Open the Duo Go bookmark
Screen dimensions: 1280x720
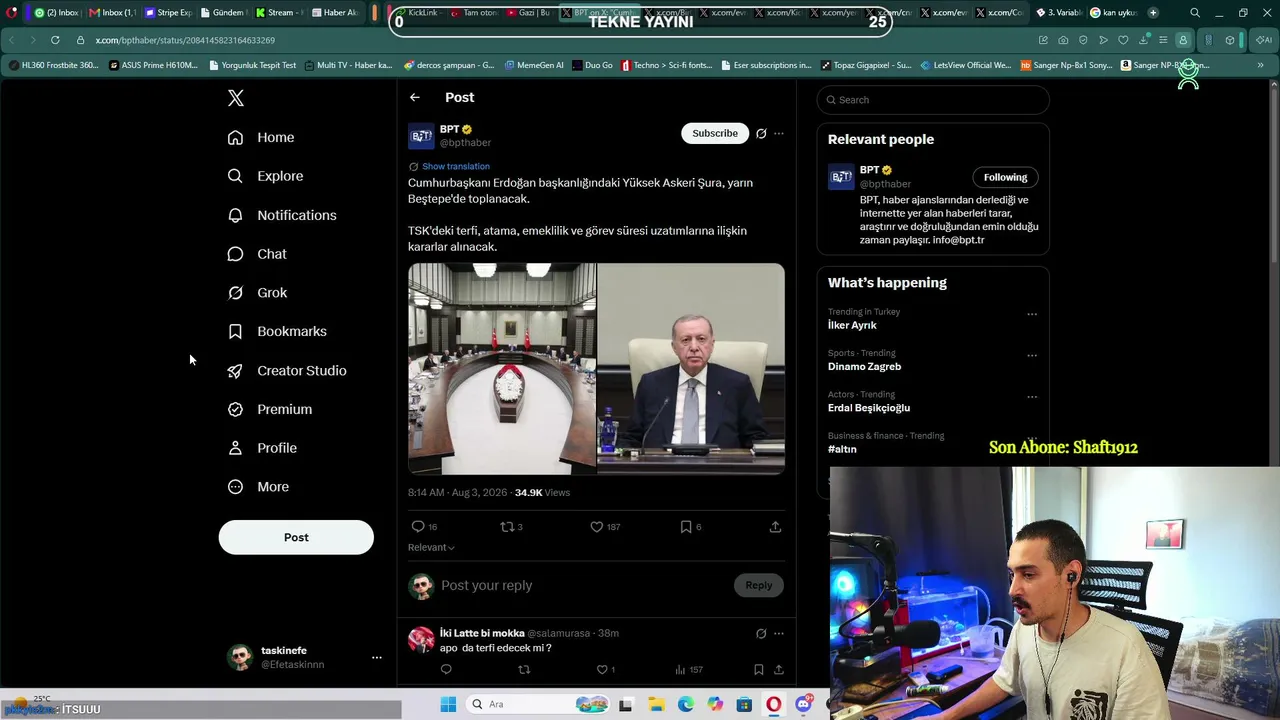pyautogui.click(x=592, y=65)
